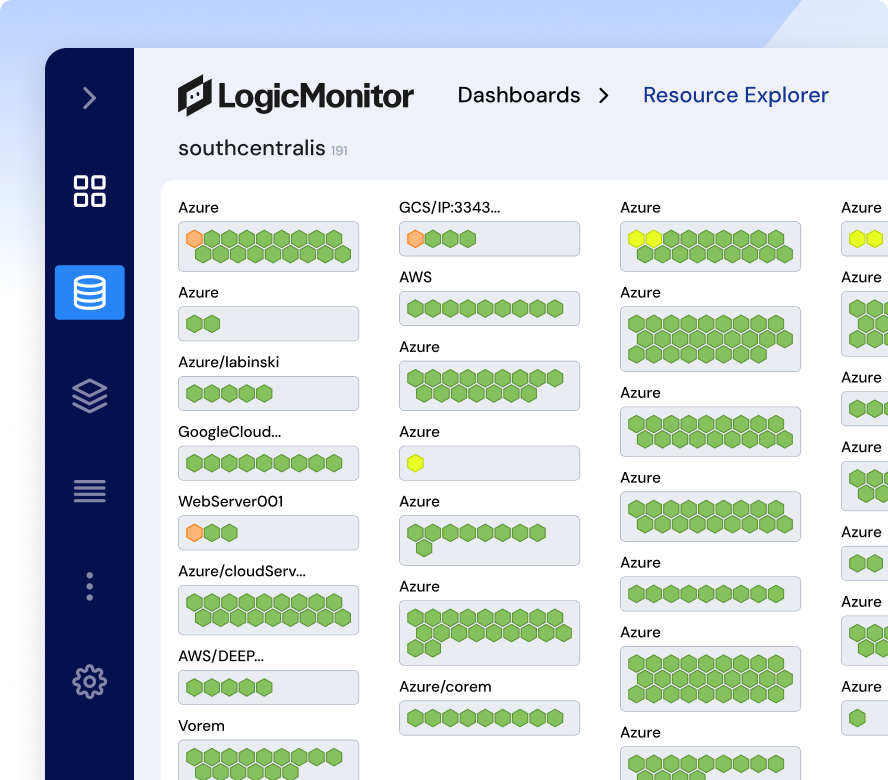
Task: Select the highlighted Resources database icon
Action: [x=89, y=292]
